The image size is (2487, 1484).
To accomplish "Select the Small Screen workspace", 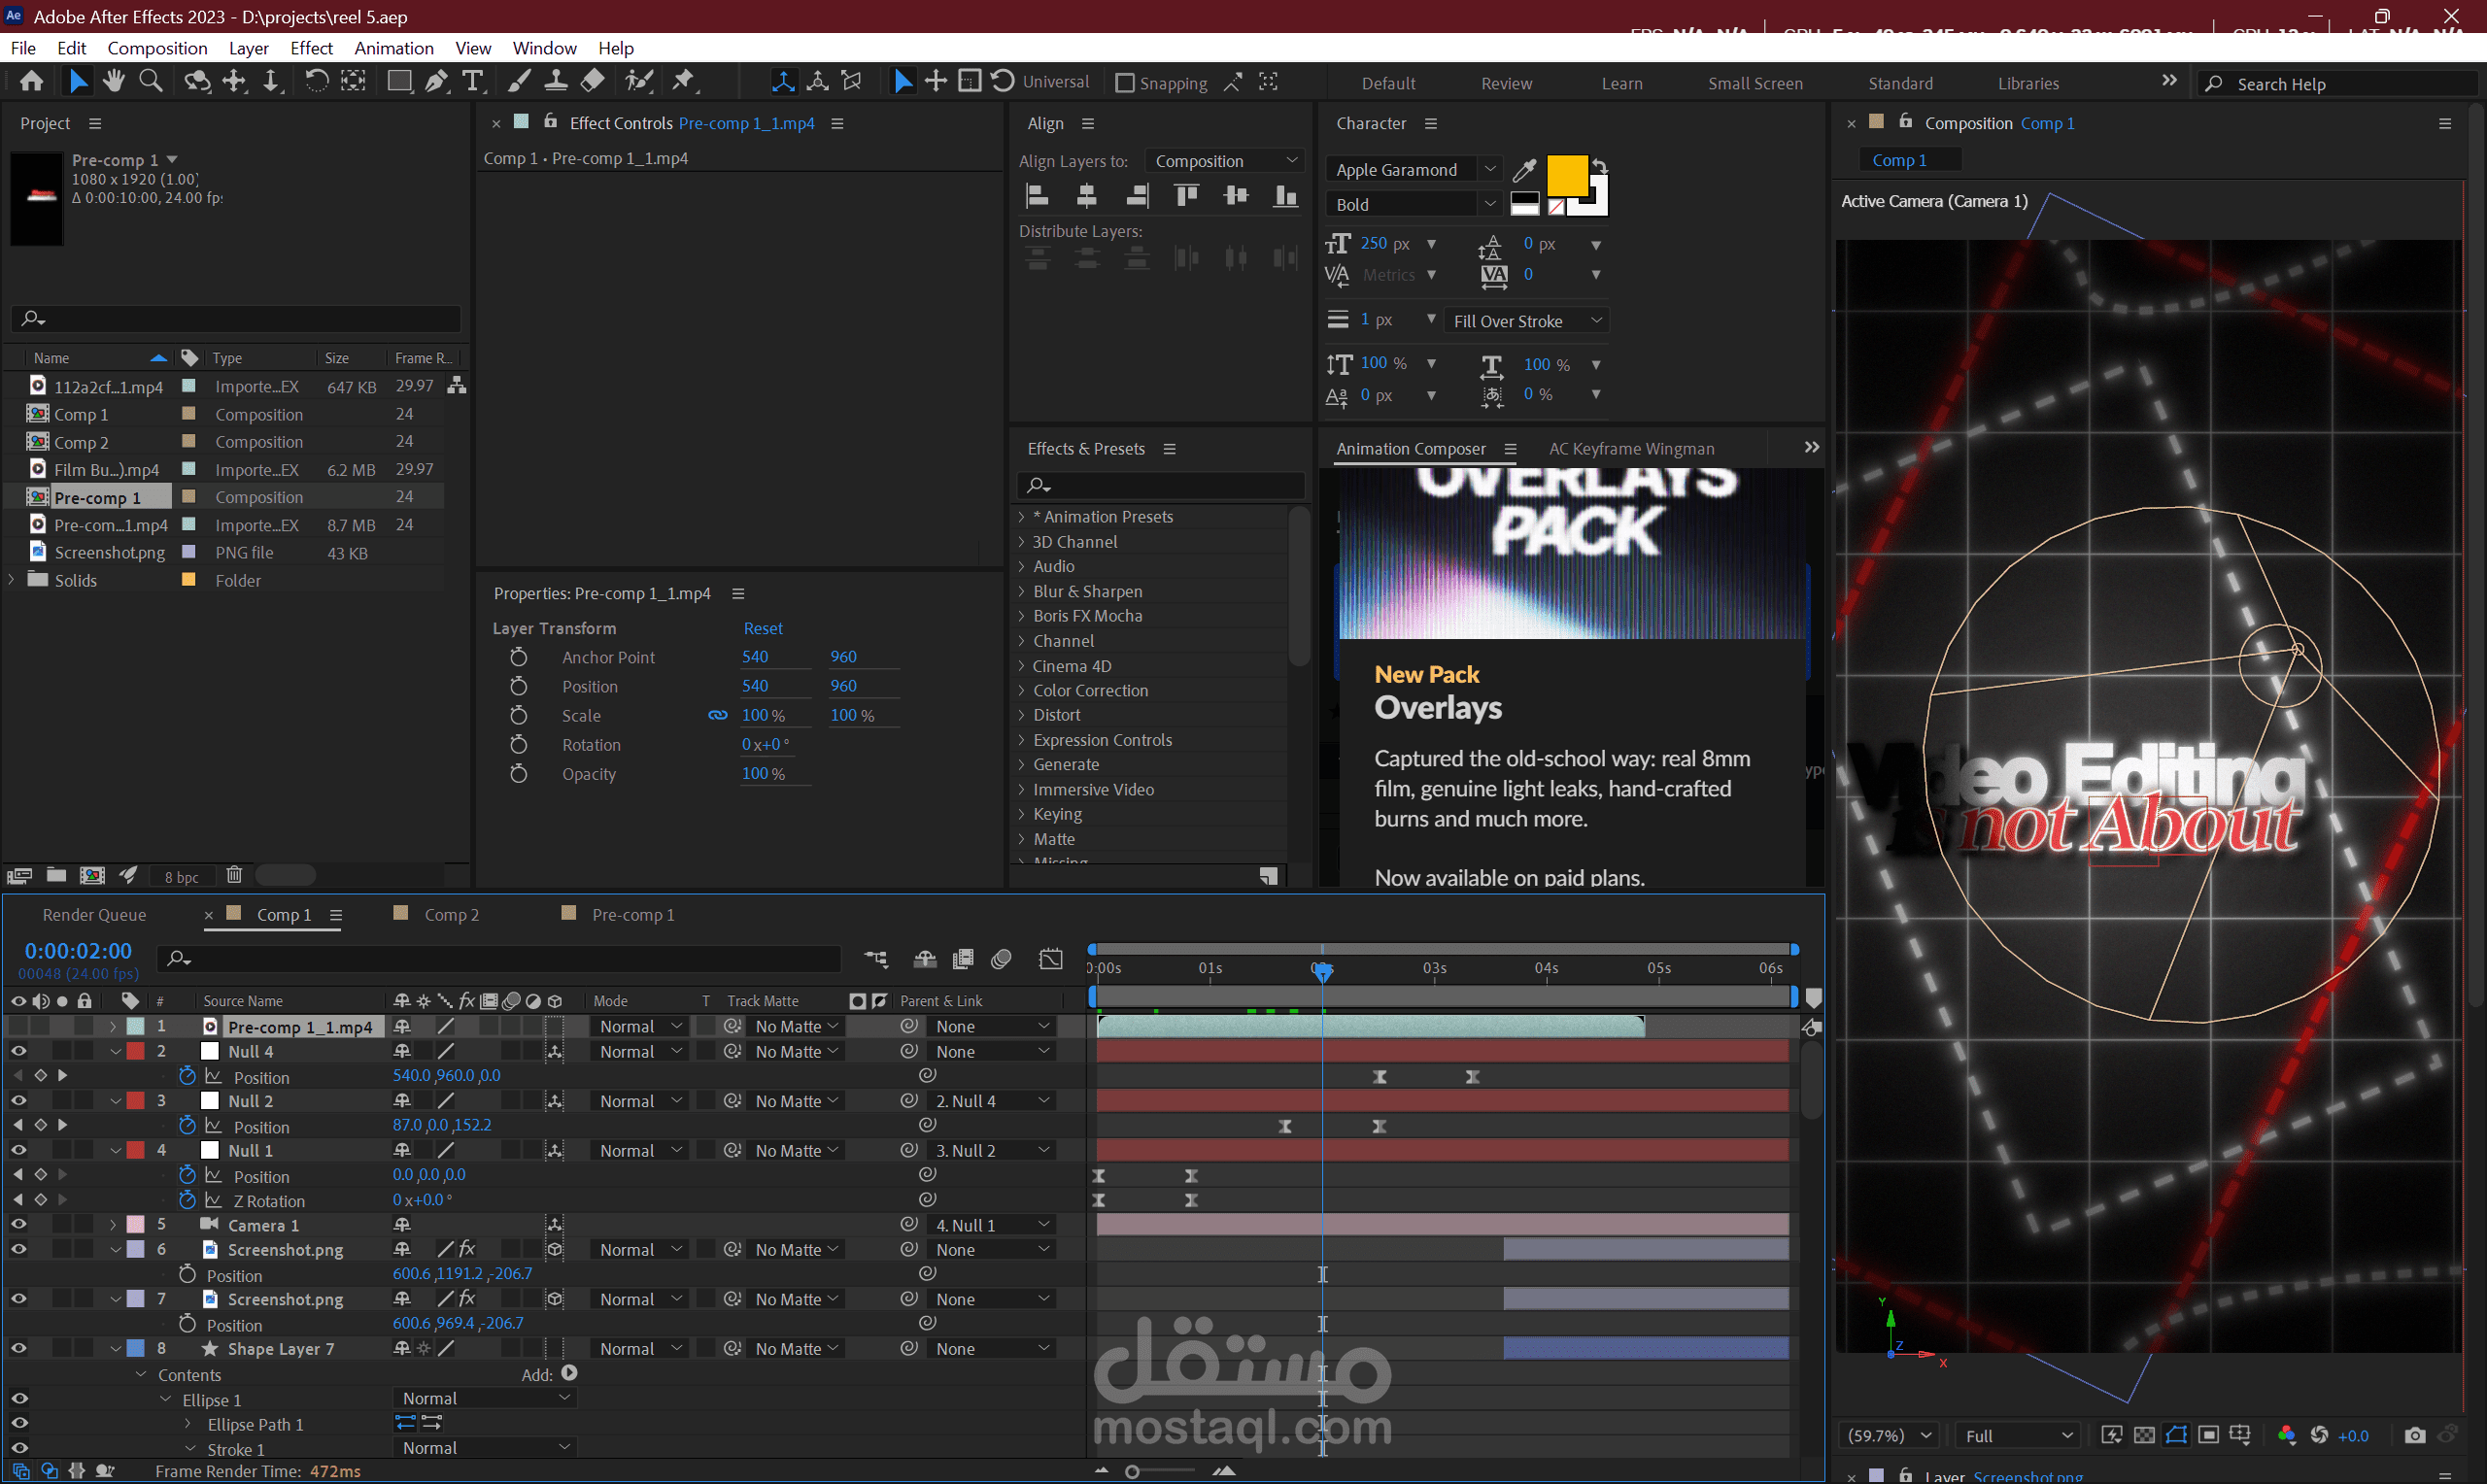I will pos(1754,83).
